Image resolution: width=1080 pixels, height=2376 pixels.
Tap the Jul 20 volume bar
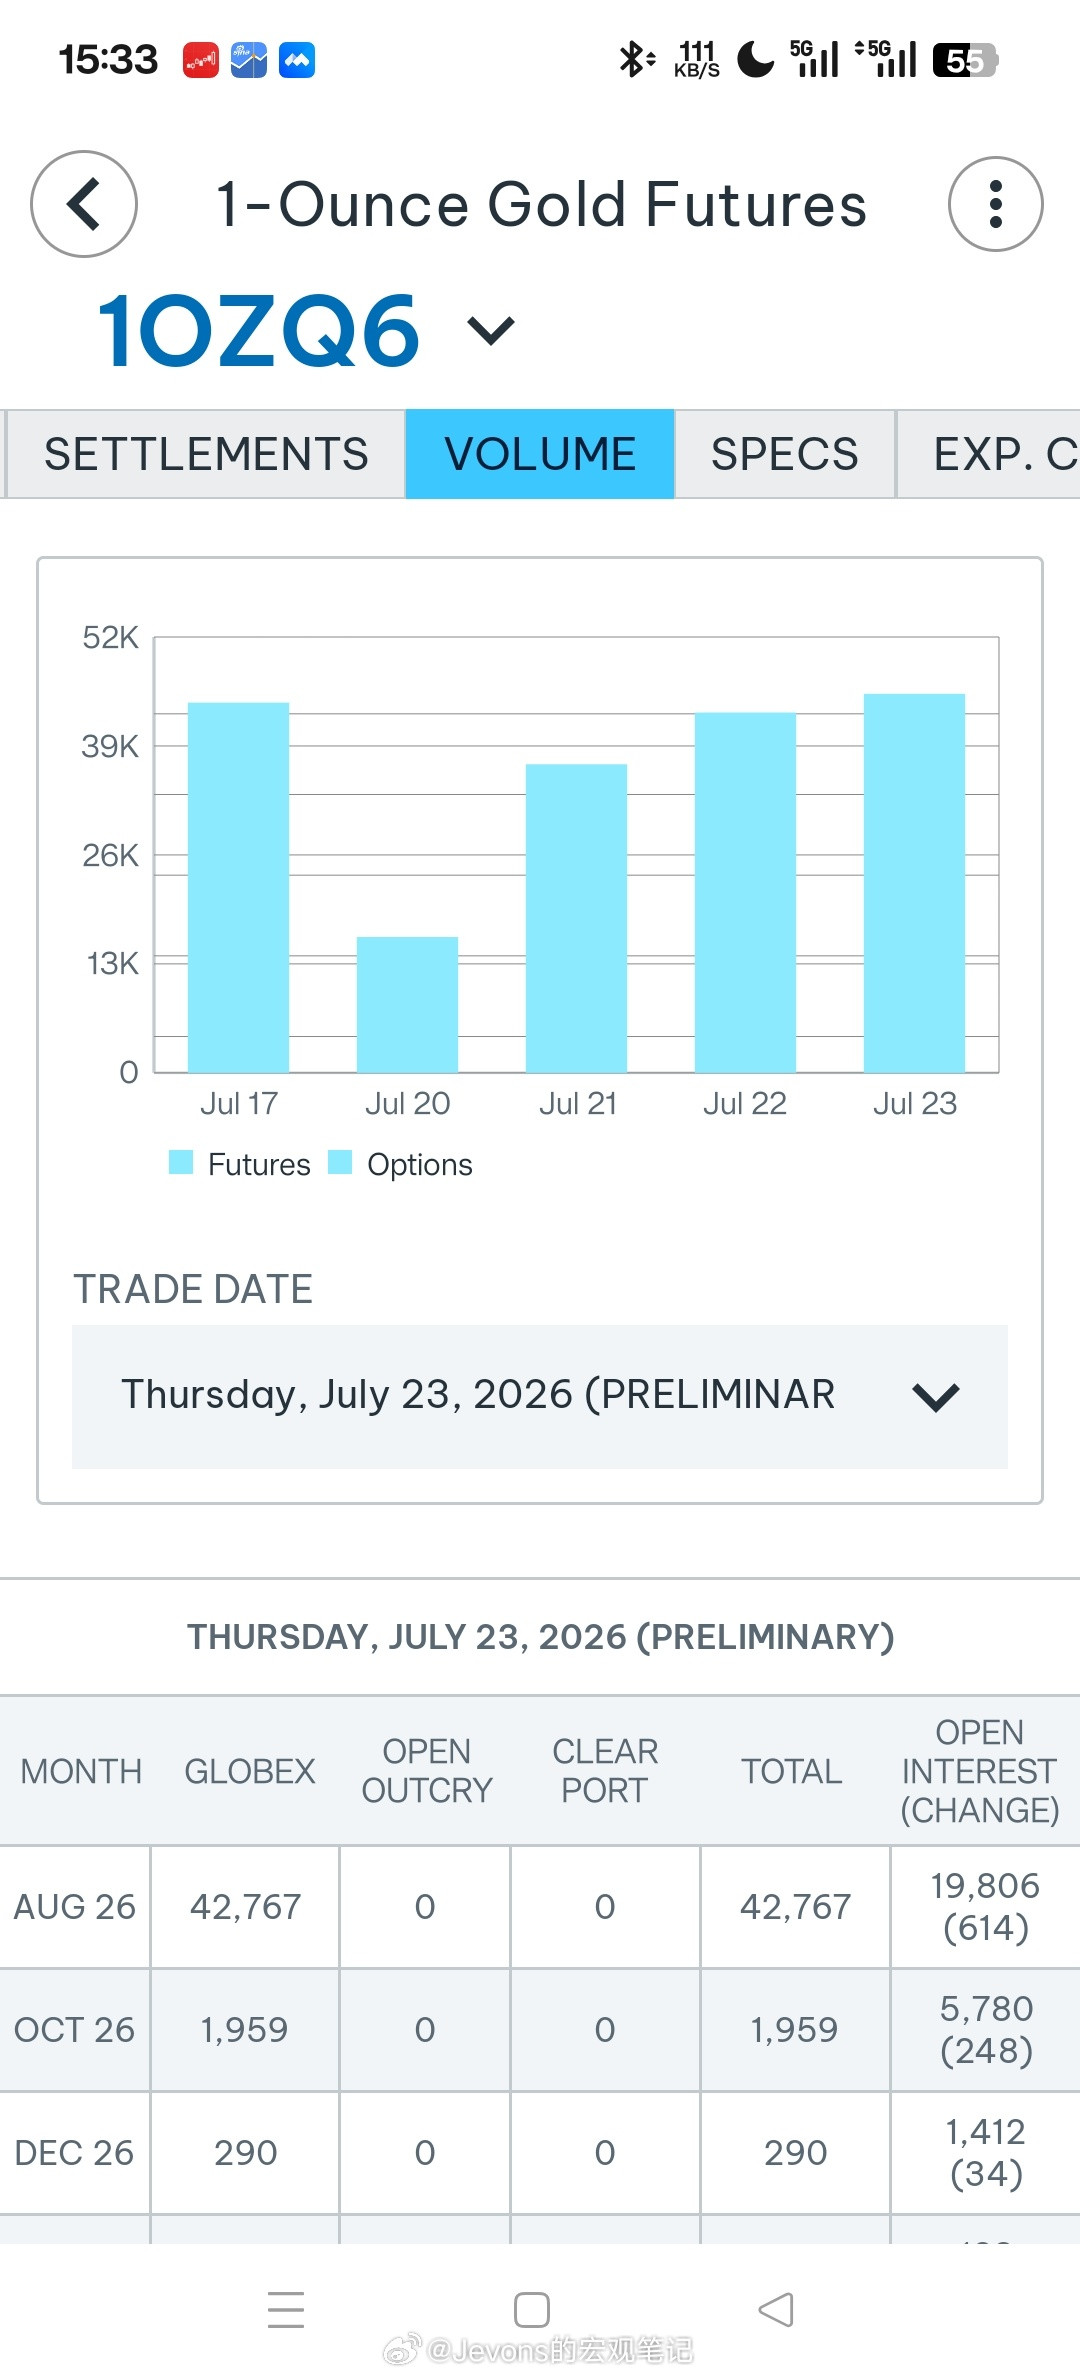(407, 1004)
